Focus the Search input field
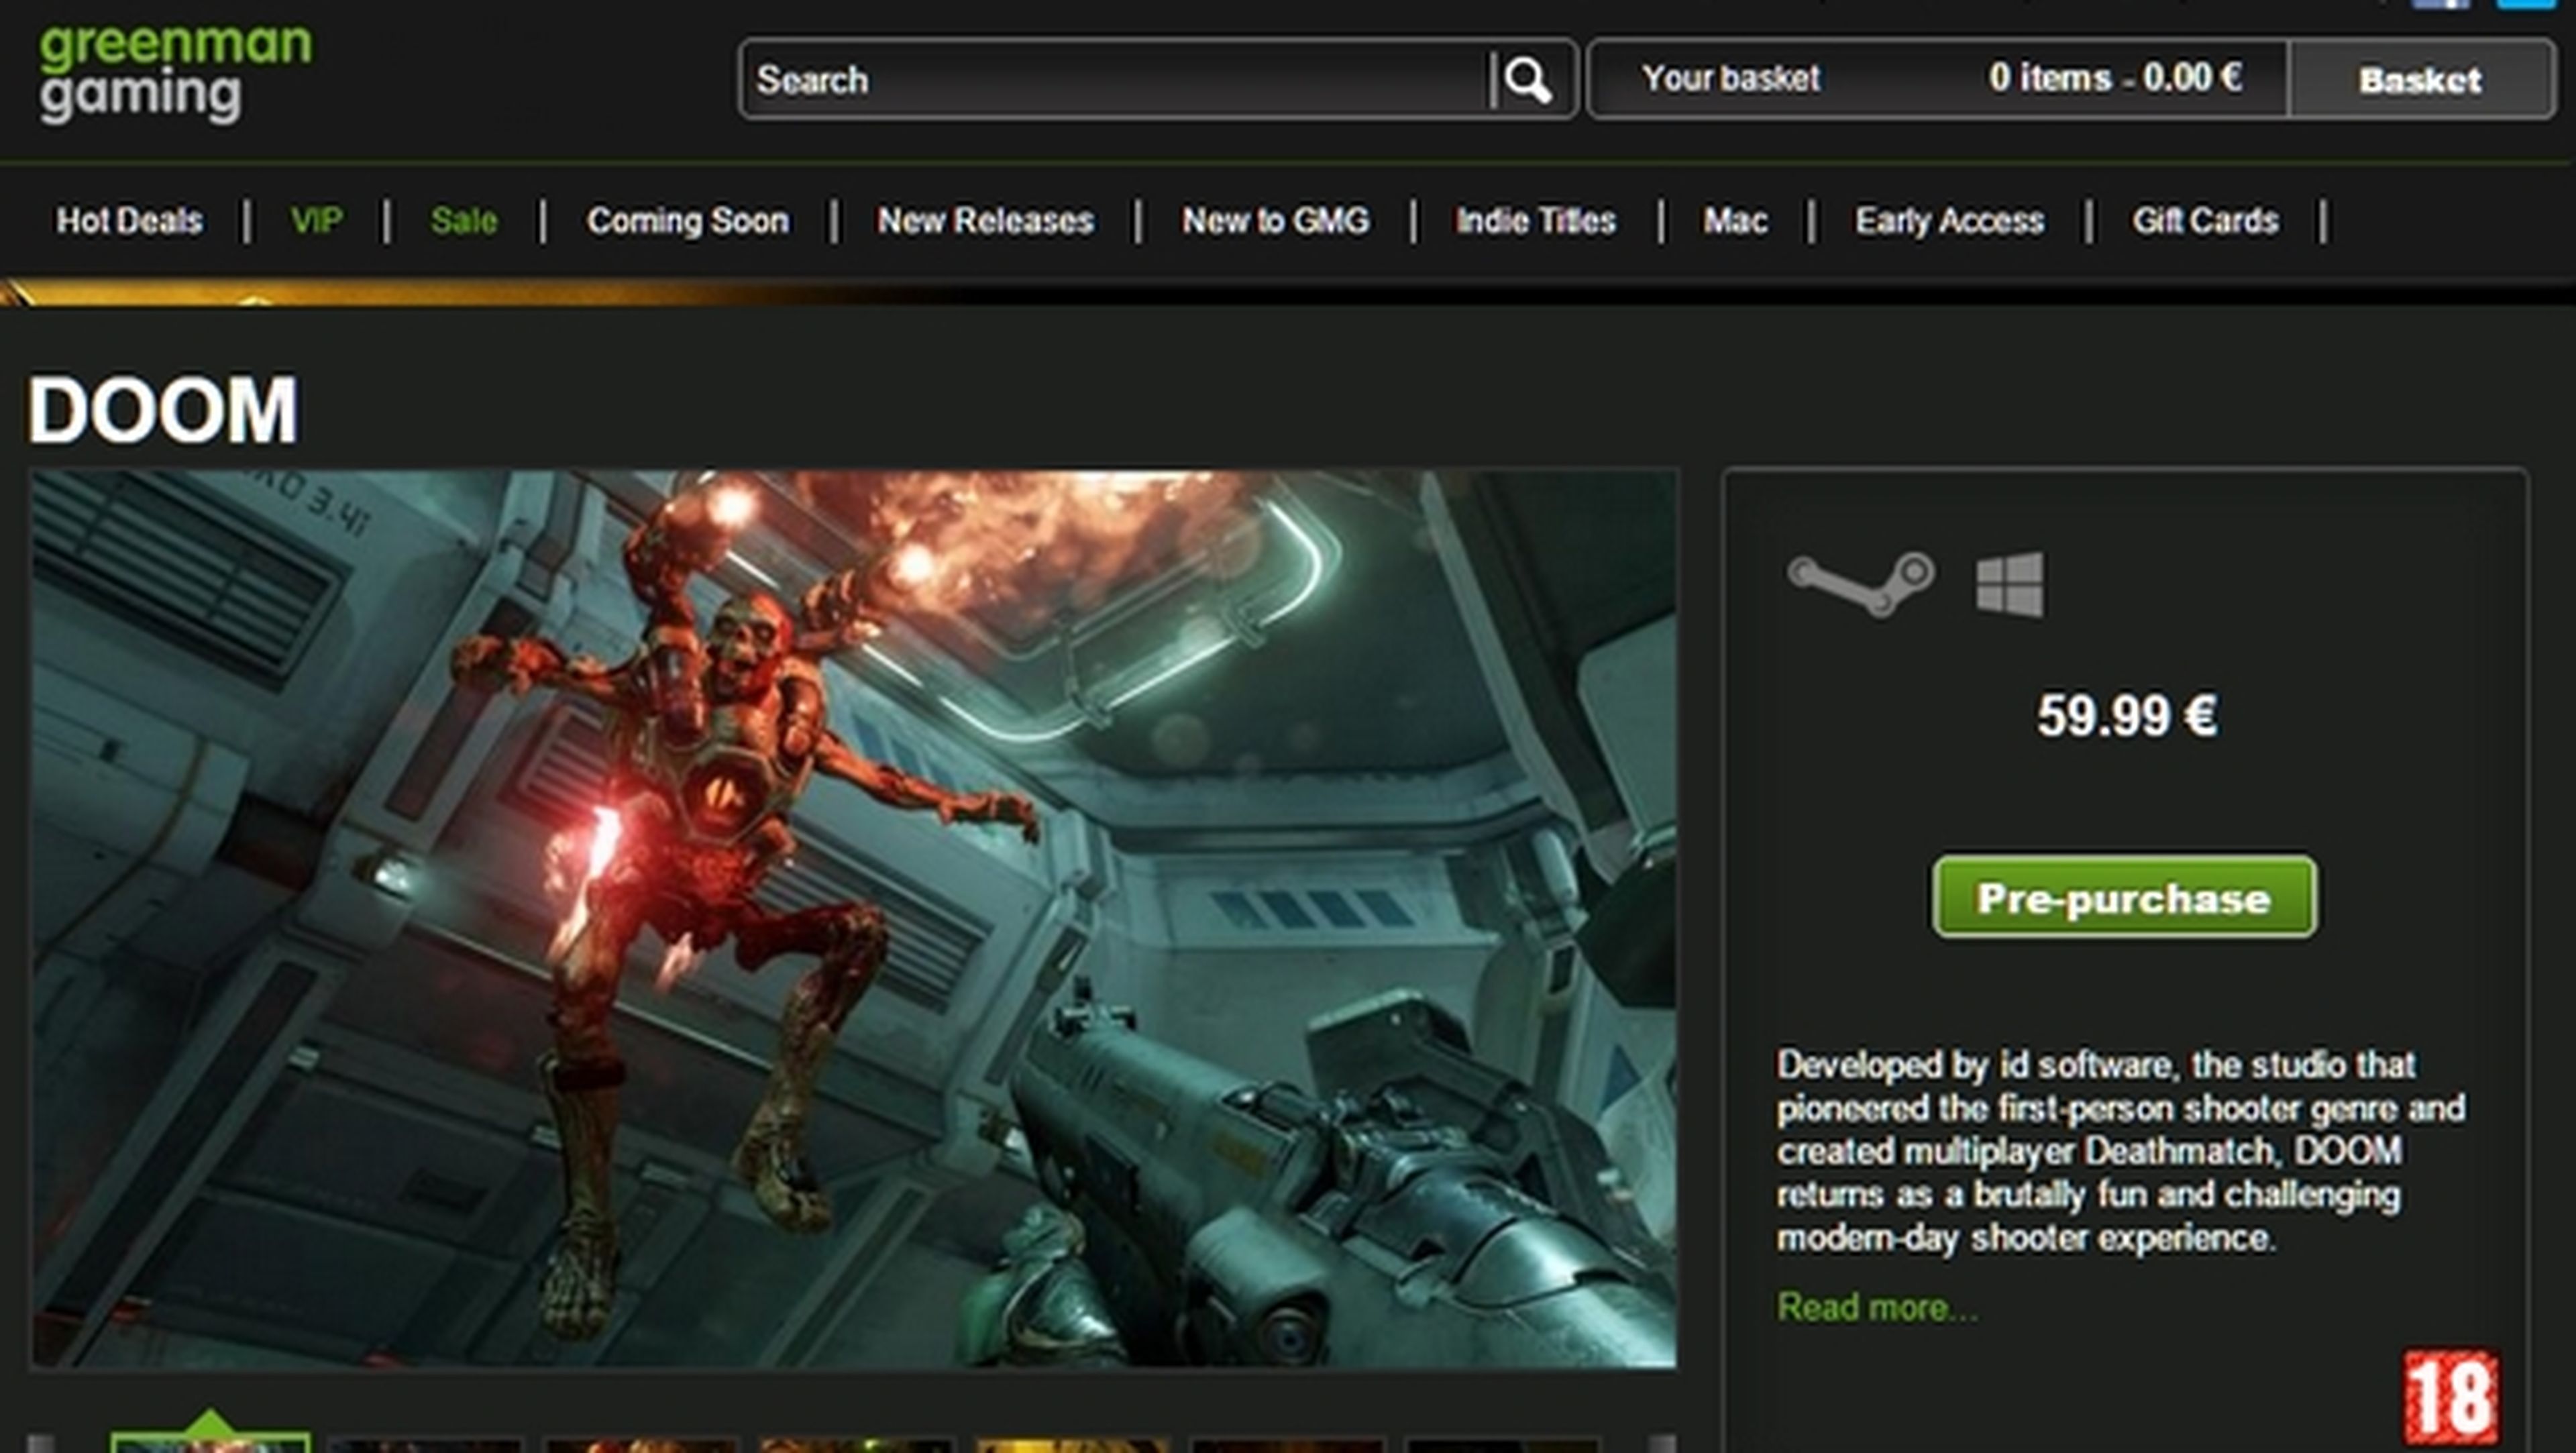Image resolution: width=2576 pixels, height=1453 pixels. [x=1116, y=79]
